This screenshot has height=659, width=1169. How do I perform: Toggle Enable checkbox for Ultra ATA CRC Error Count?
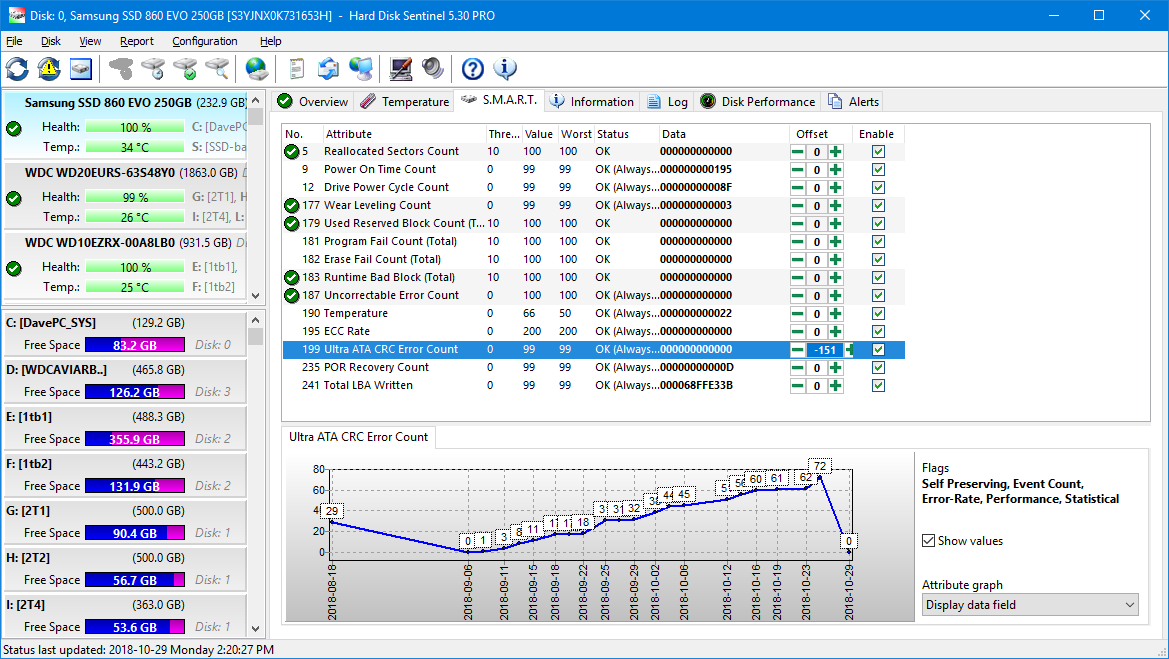coord(878,350)
